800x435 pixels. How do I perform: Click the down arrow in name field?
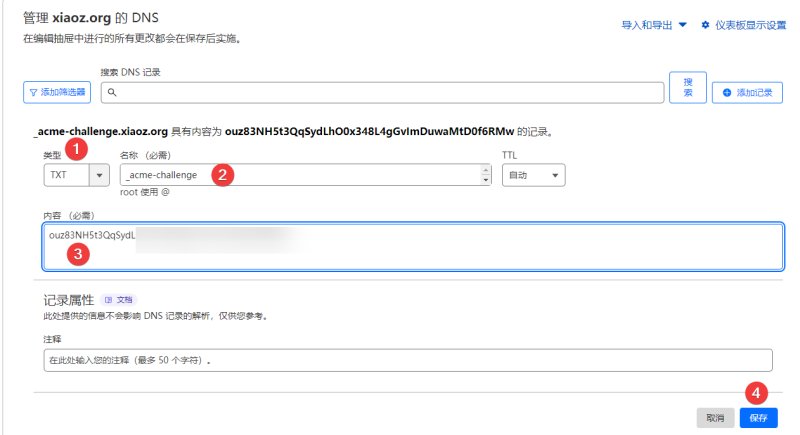coord(486,180)
